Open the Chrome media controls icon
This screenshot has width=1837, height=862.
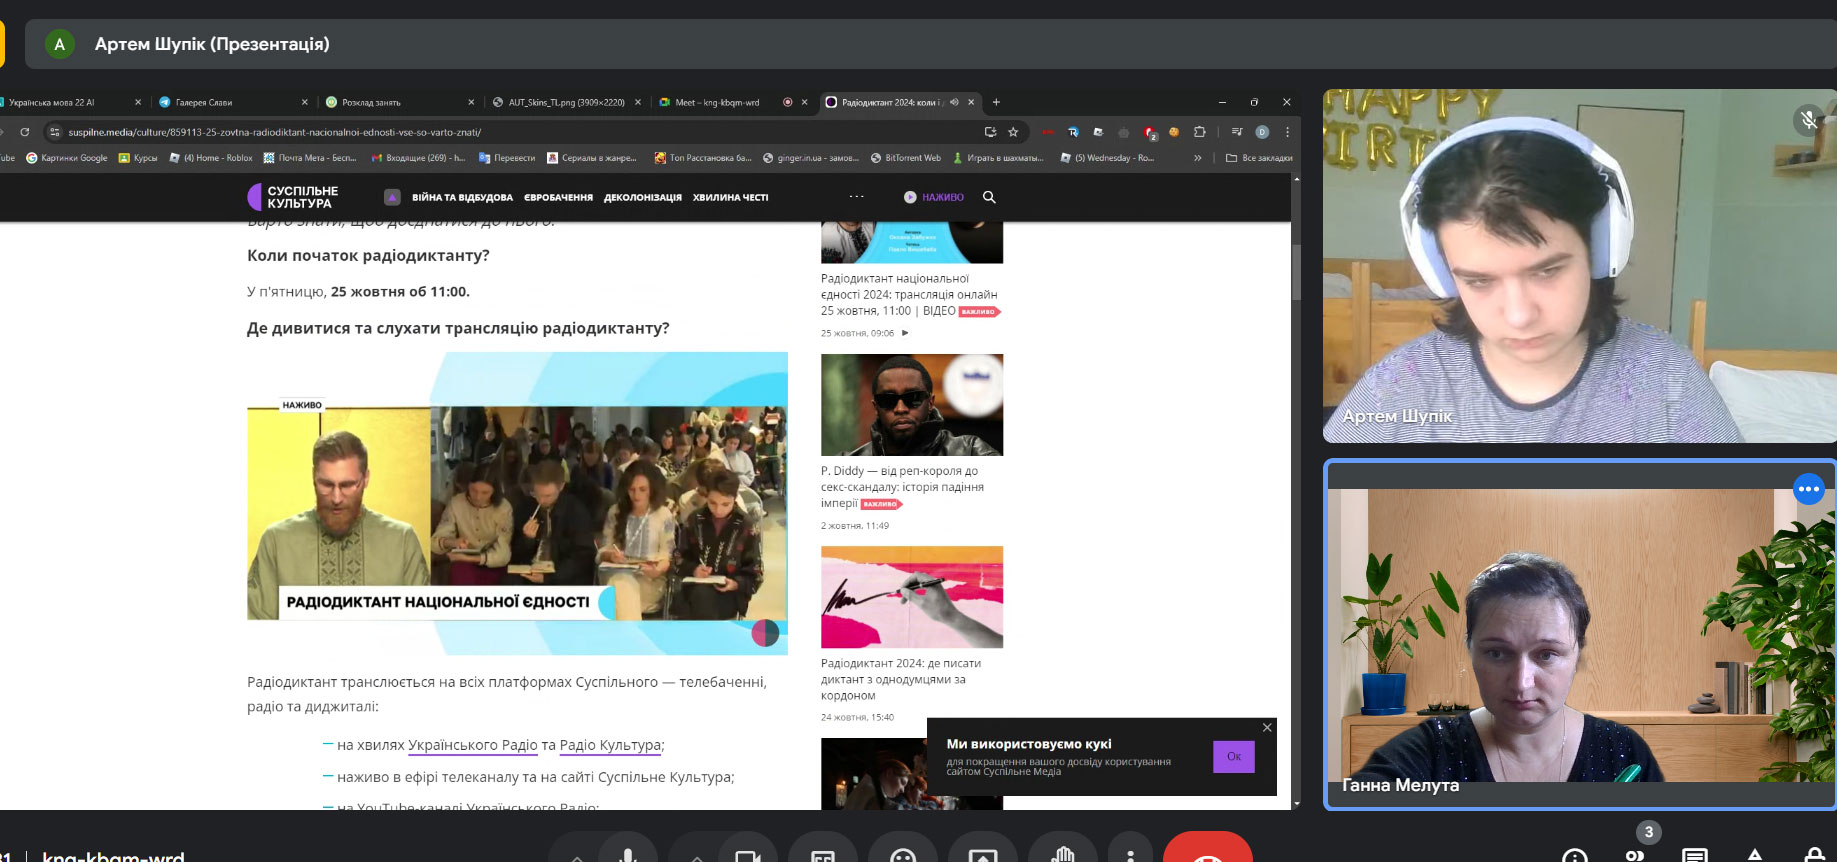pyautogui.click(x=1237, y=132)
